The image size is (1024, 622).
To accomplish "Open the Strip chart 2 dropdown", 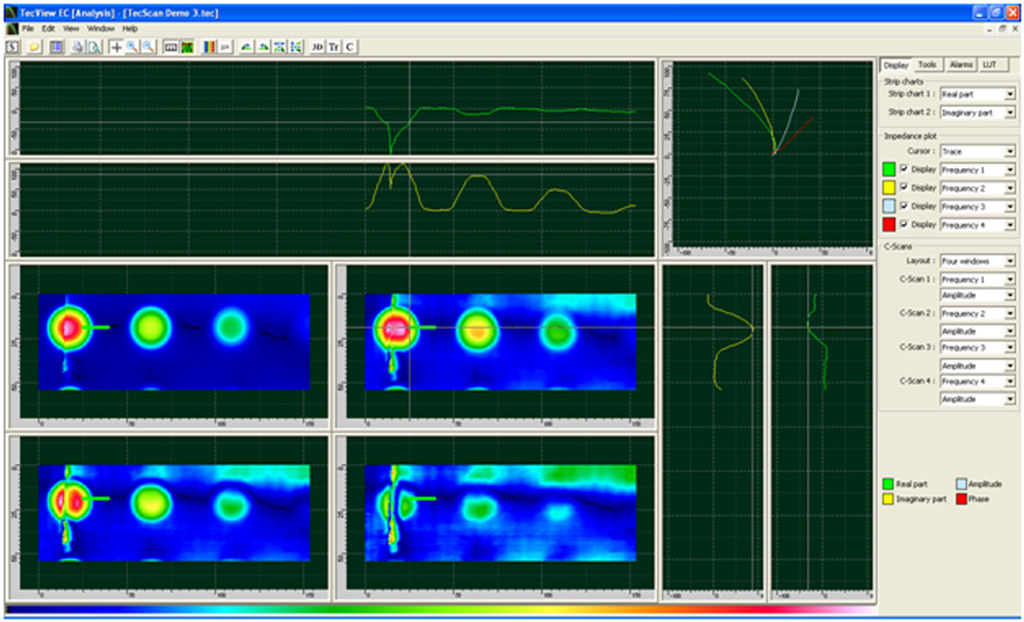I will [978, 113].
